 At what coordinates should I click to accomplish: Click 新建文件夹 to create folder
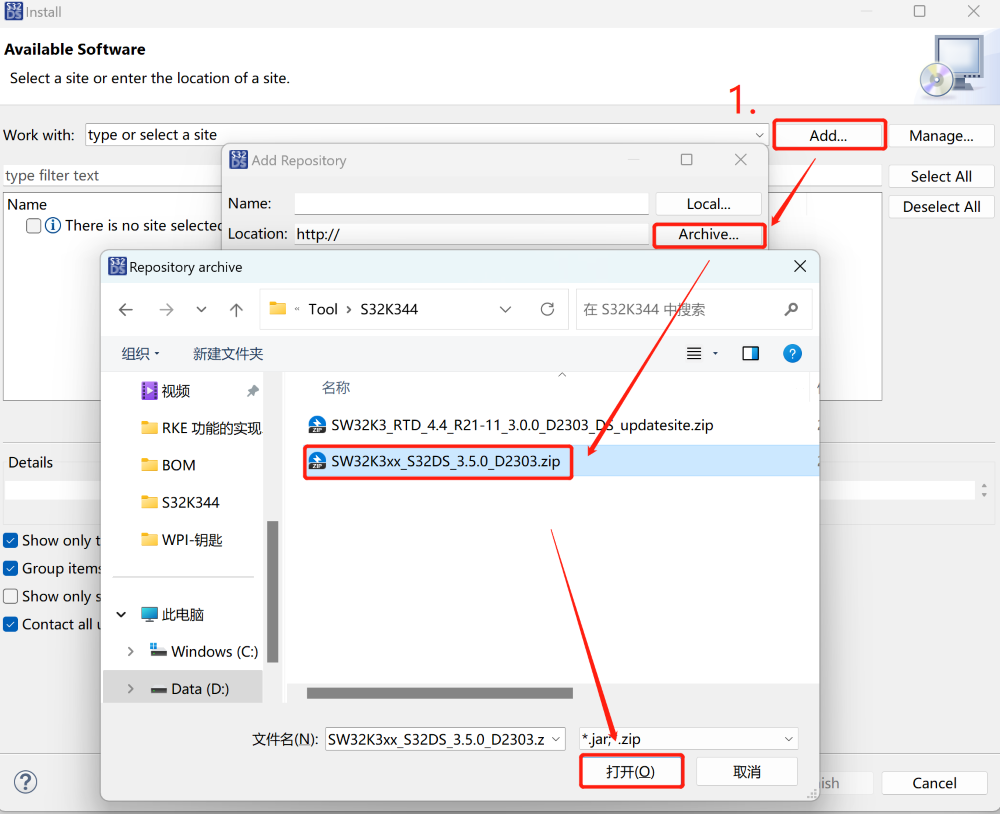228,354
